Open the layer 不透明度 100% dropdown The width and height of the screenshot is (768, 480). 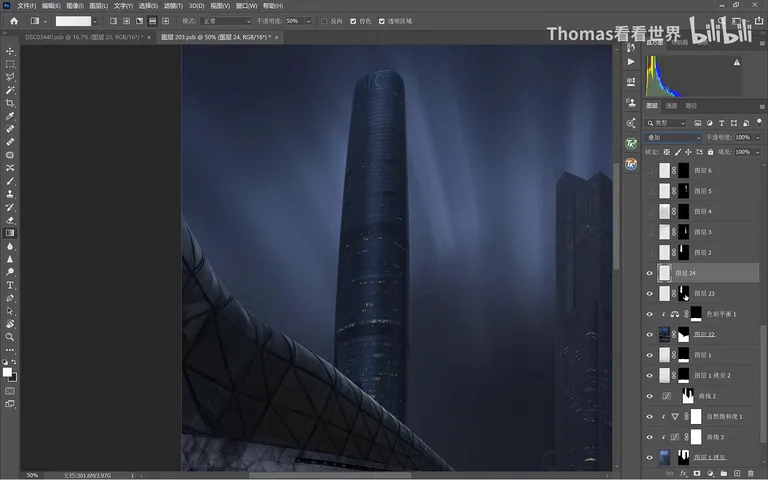coord(757,138)
